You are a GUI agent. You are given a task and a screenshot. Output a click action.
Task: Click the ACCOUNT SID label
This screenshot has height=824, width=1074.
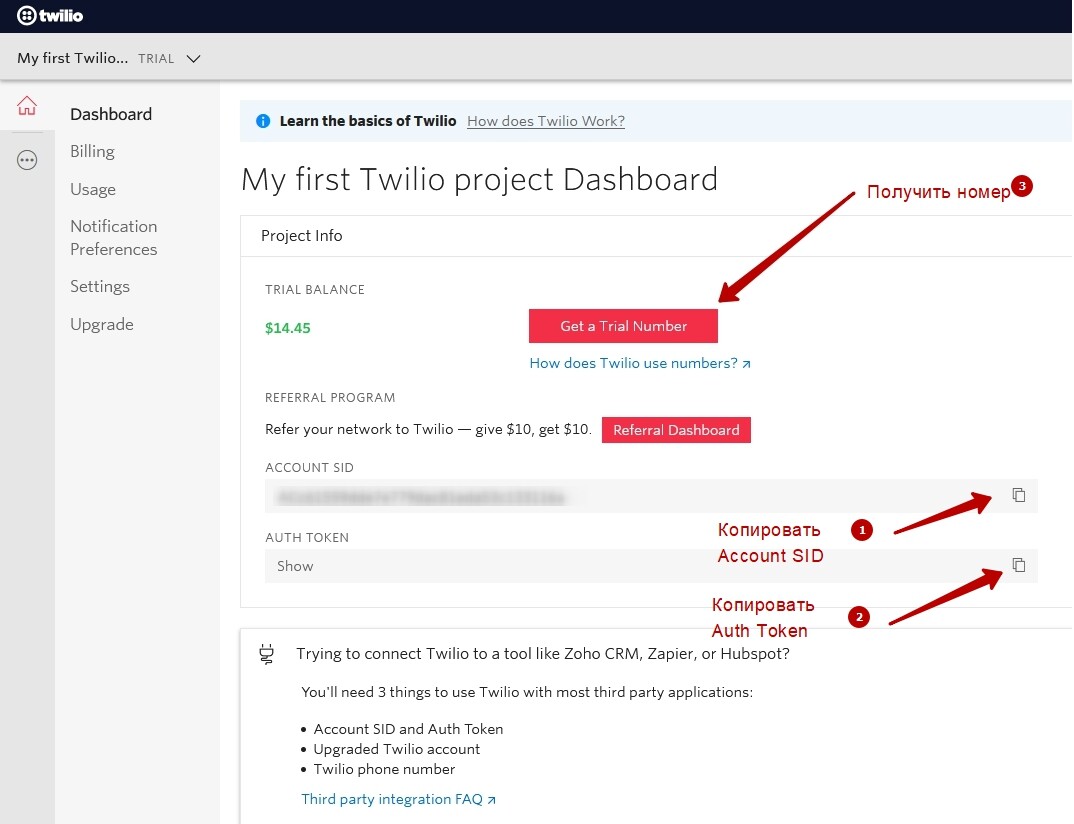[310, 468]
